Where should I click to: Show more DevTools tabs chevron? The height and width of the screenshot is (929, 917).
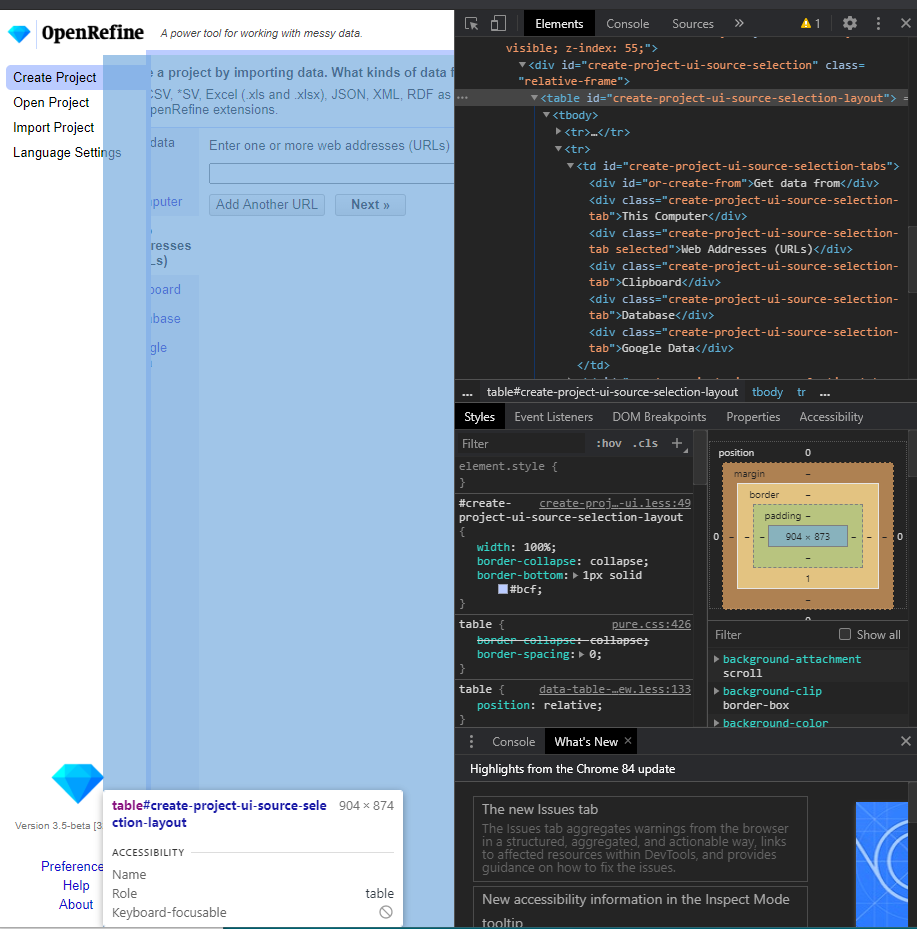click(x=739, y=24)
